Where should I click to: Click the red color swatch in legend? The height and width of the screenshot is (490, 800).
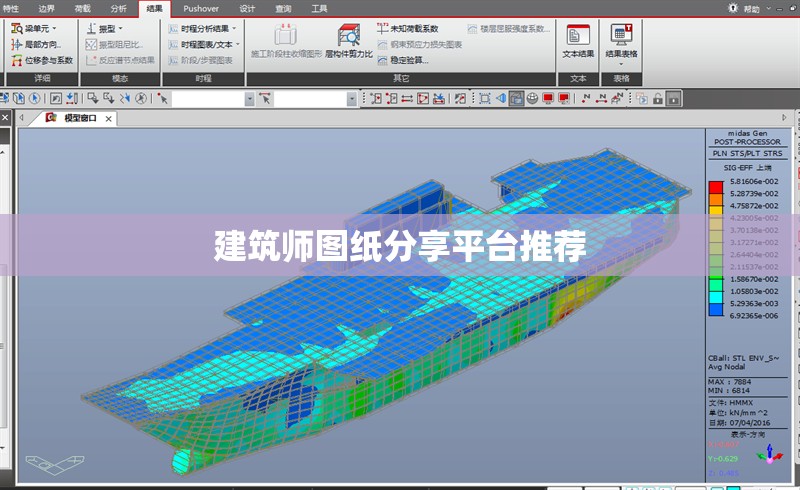[715, 186]
